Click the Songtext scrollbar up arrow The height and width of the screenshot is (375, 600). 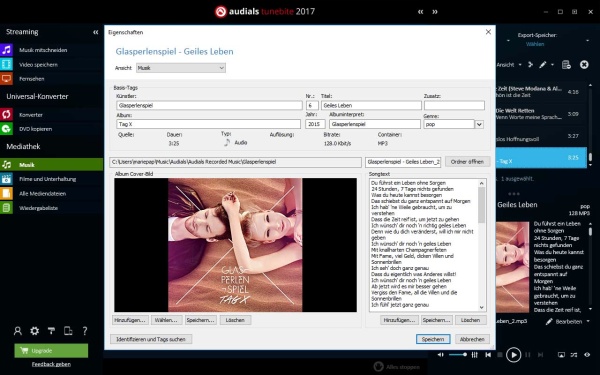click(x=481, y=183)
